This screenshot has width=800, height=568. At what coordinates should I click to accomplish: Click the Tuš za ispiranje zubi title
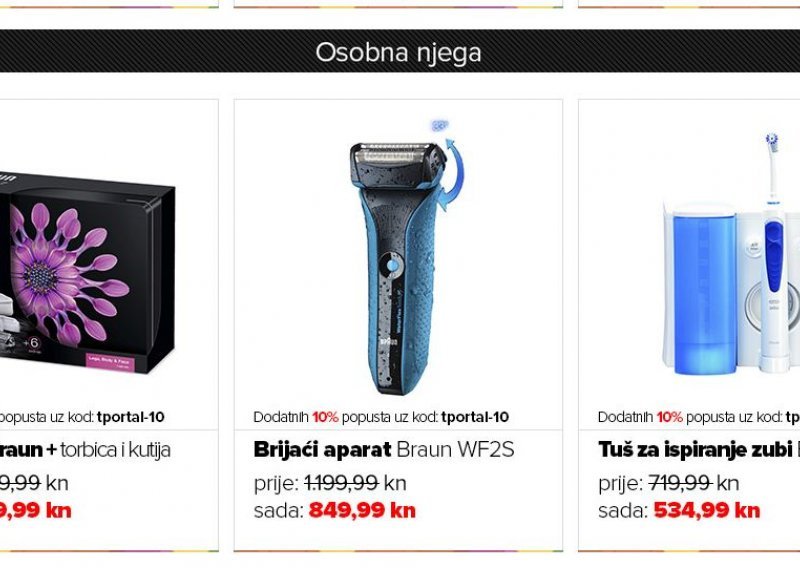698,450
